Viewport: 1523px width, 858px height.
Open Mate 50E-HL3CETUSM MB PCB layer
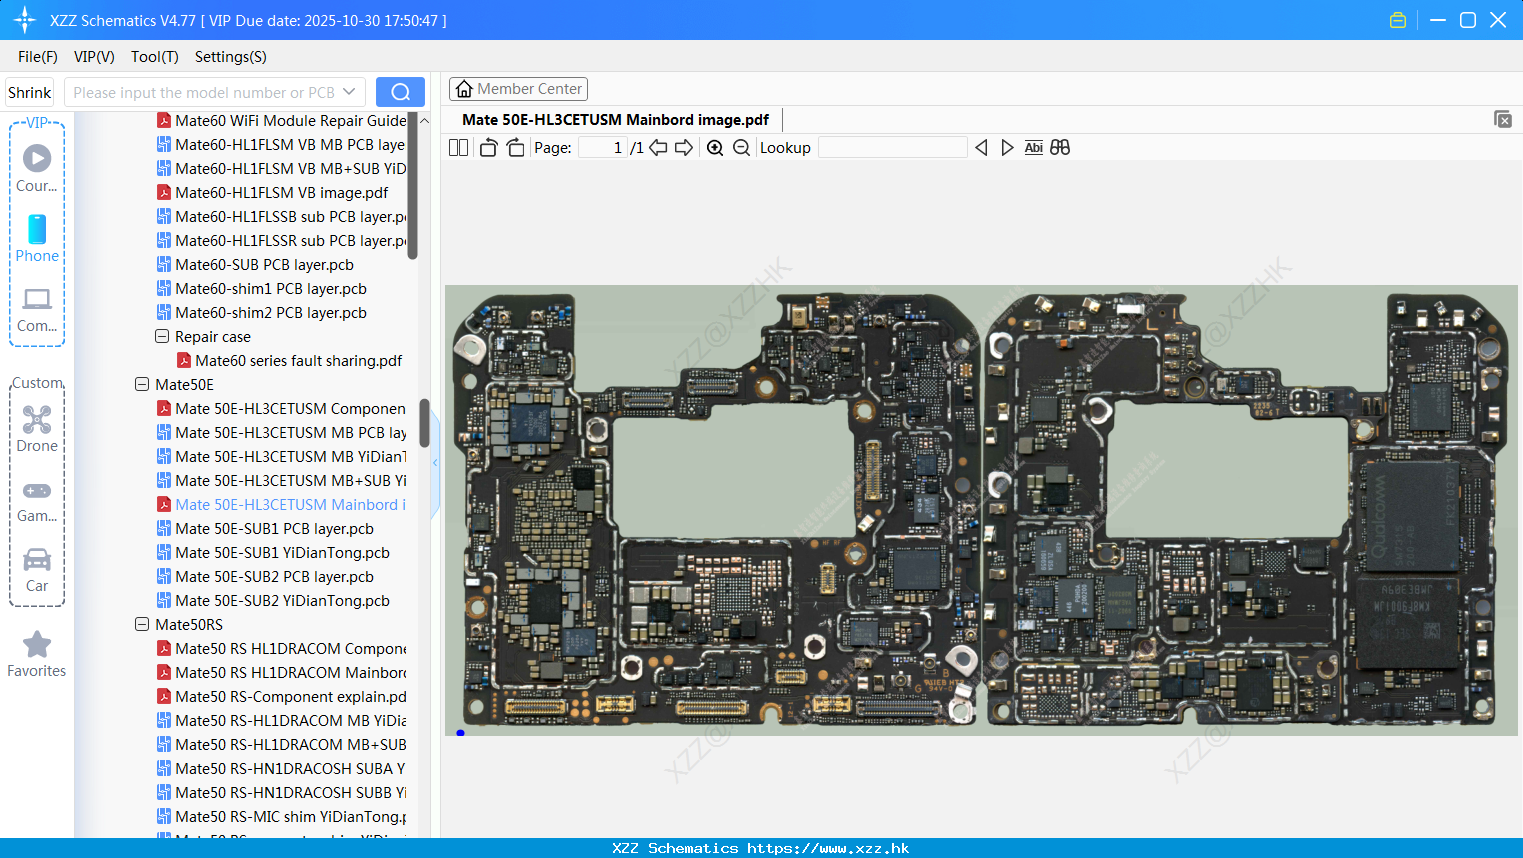pos(281,433)
